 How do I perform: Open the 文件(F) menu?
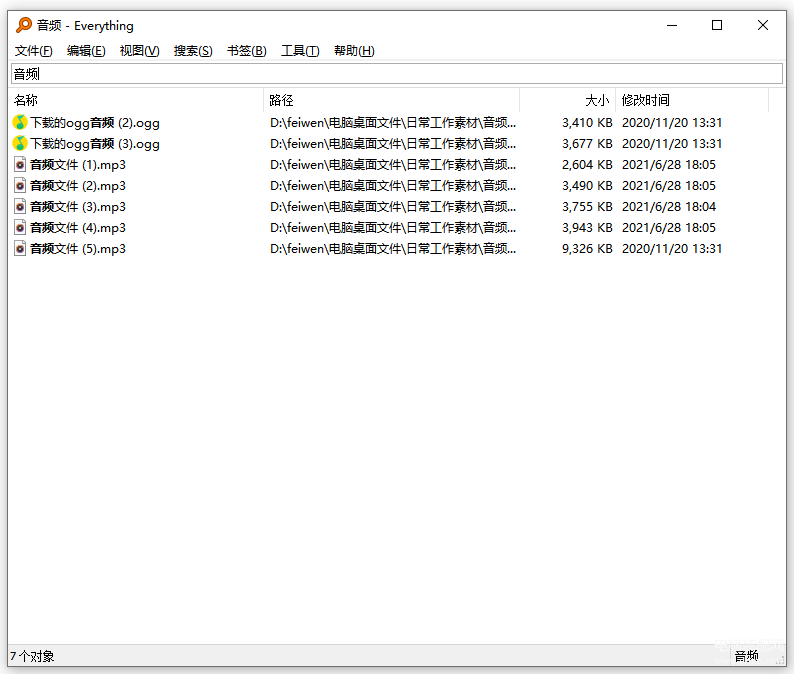[x=33, y=51]
